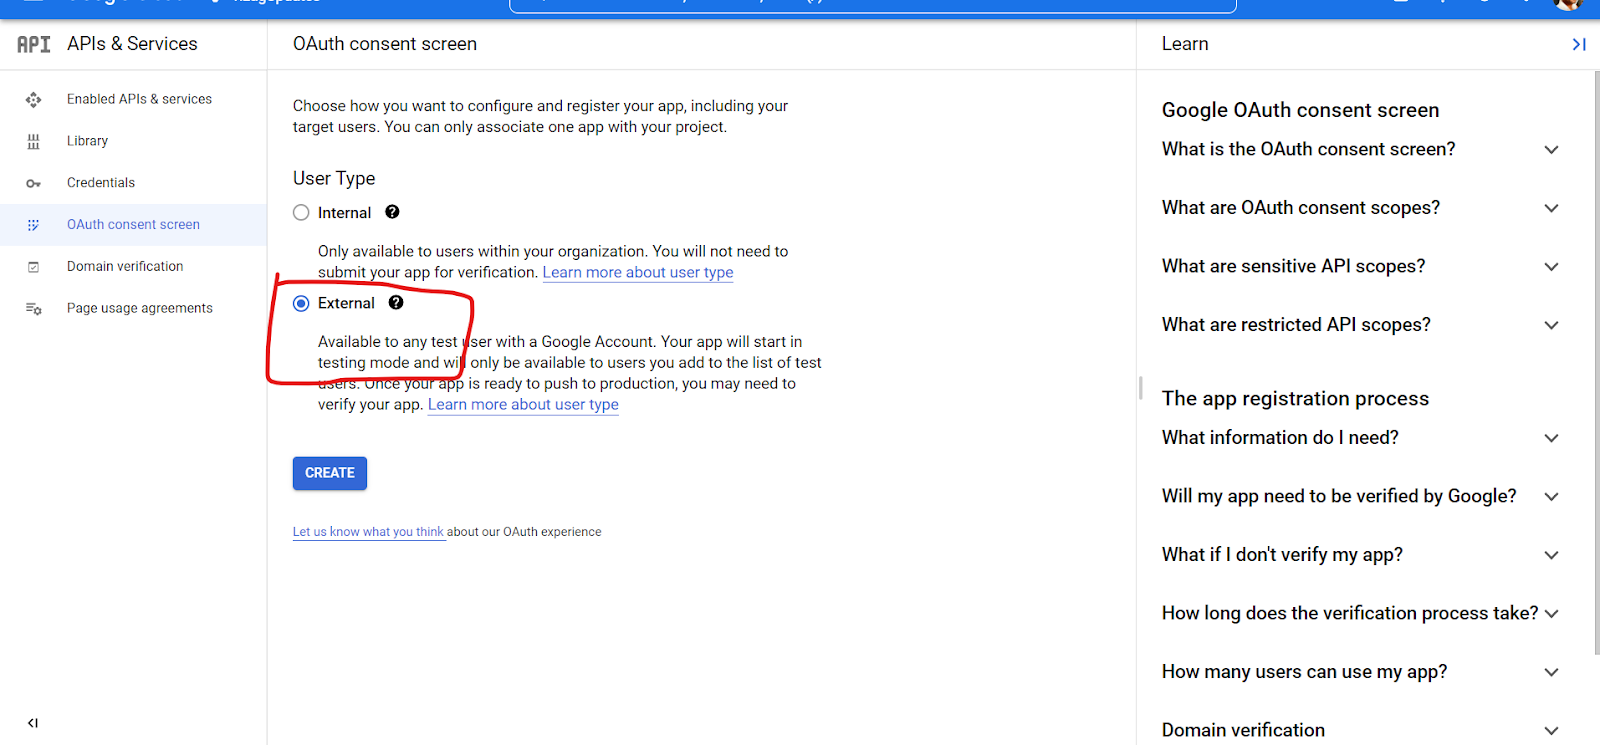This screenshot has width=1600, height=745.
Task: Select the External user type radio button
Action: coord(301,304)
